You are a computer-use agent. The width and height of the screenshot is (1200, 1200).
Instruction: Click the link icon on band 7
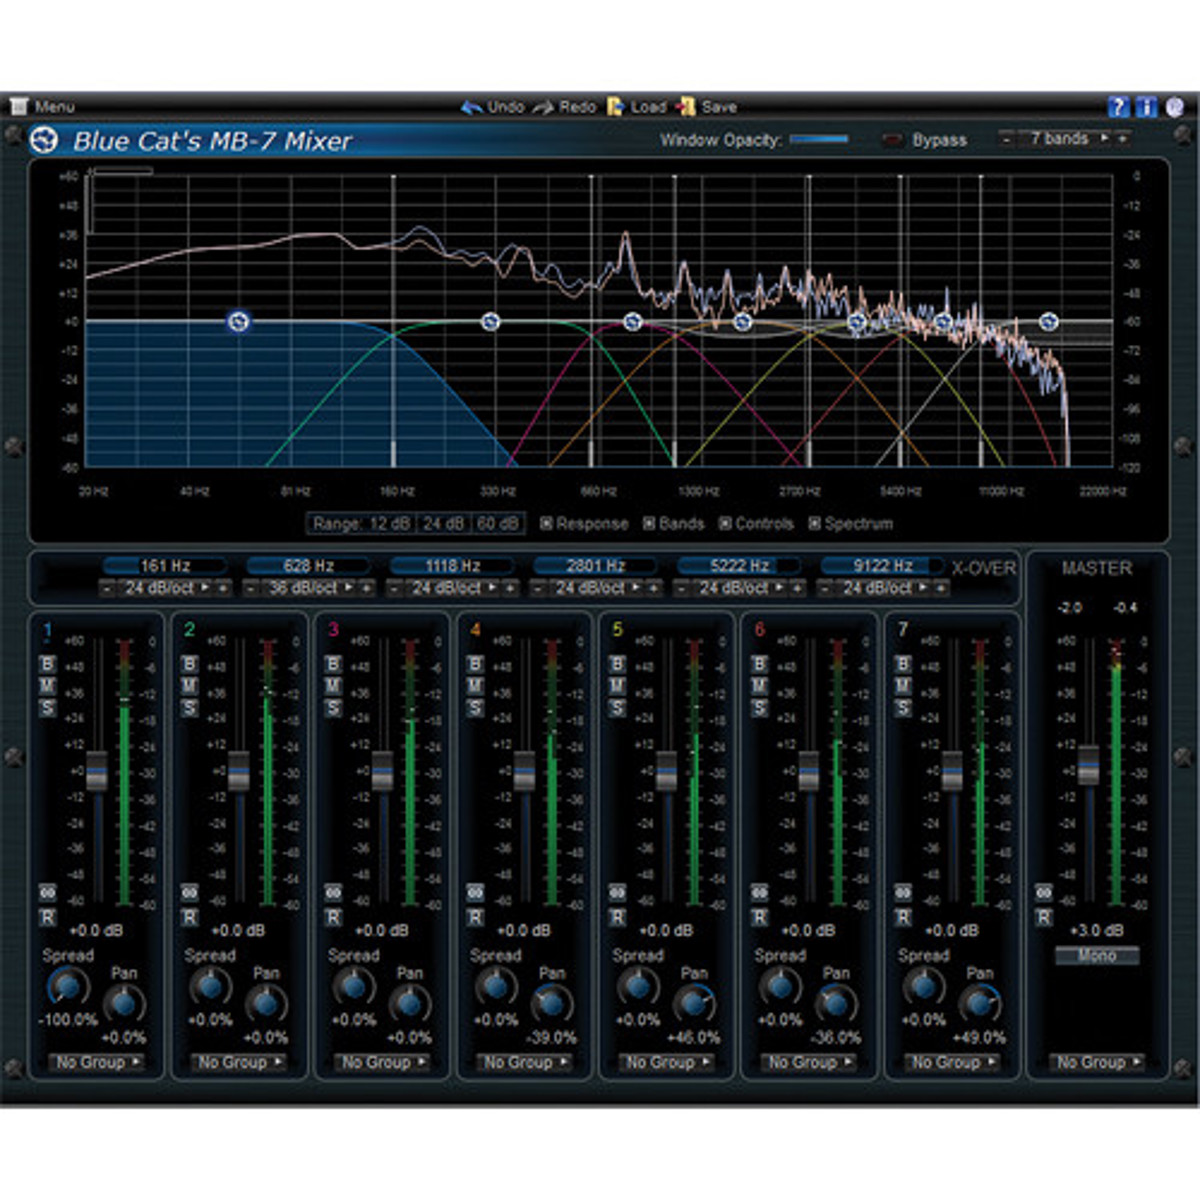tap(903, 892)
